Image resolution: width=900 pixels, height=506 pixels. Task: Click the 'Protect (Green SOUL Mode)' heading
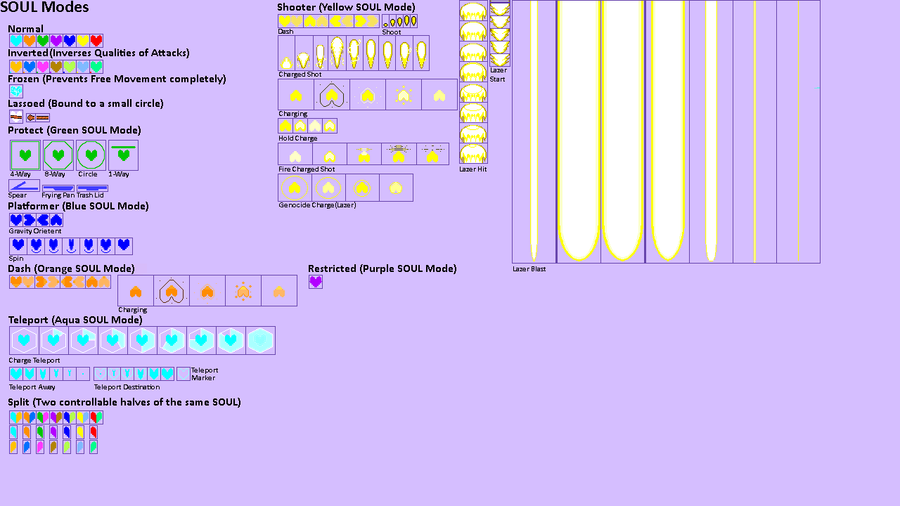(75, 130)
